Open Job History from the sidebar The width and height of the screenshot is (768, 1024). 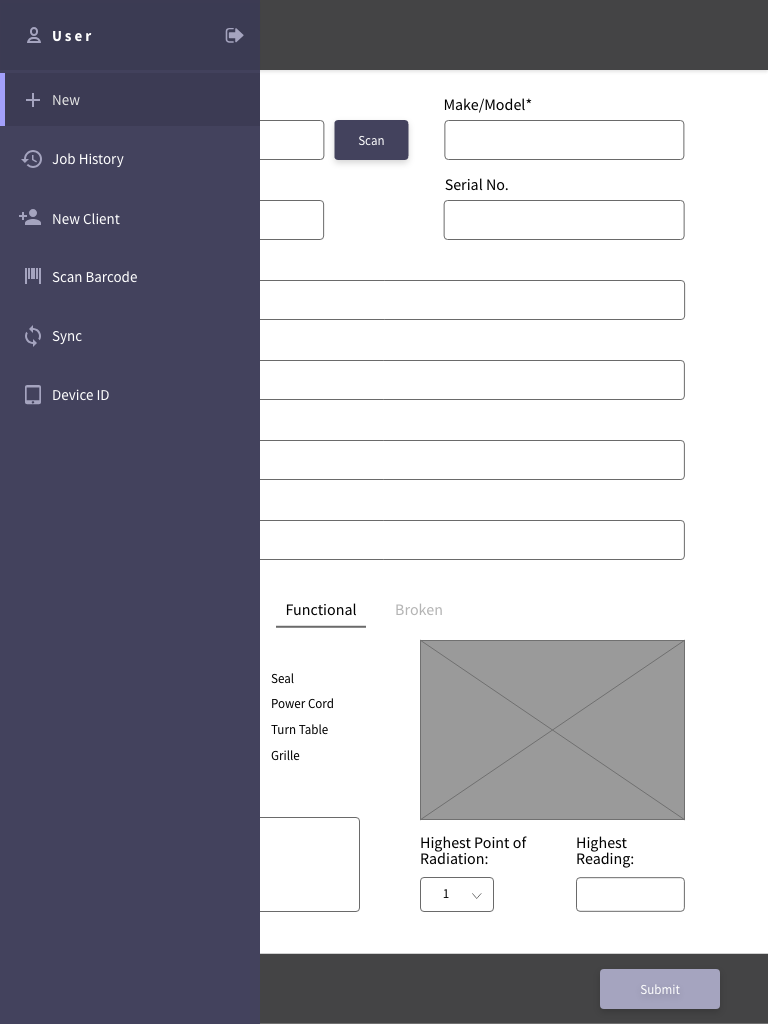(x=130, y=159)
